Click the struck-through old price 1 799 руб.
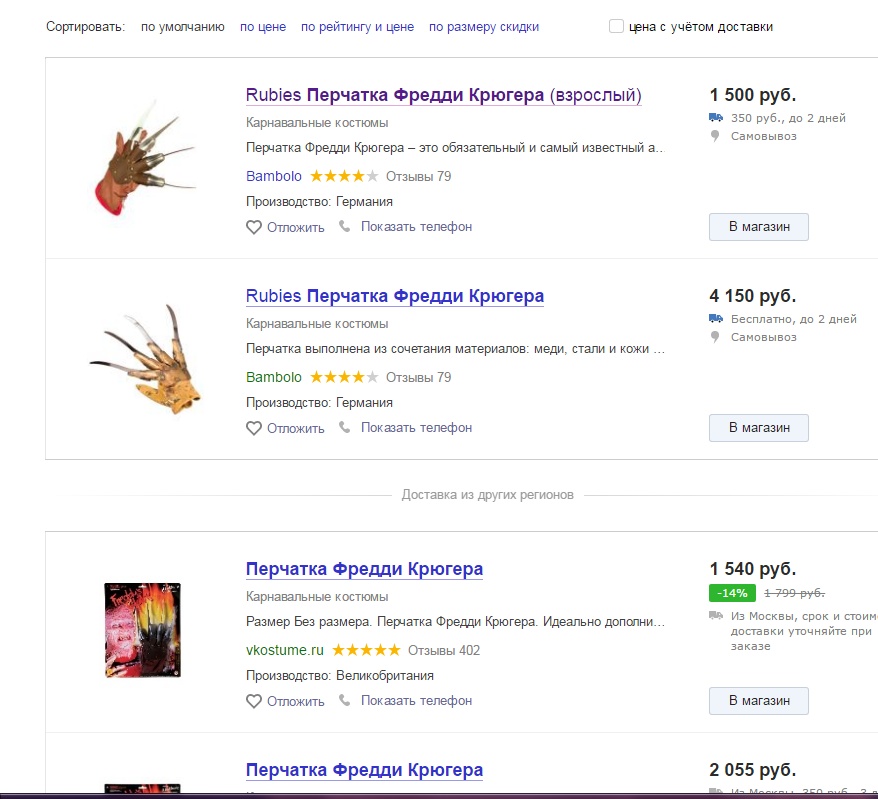The image size is (878, 799). click(794, 593)
